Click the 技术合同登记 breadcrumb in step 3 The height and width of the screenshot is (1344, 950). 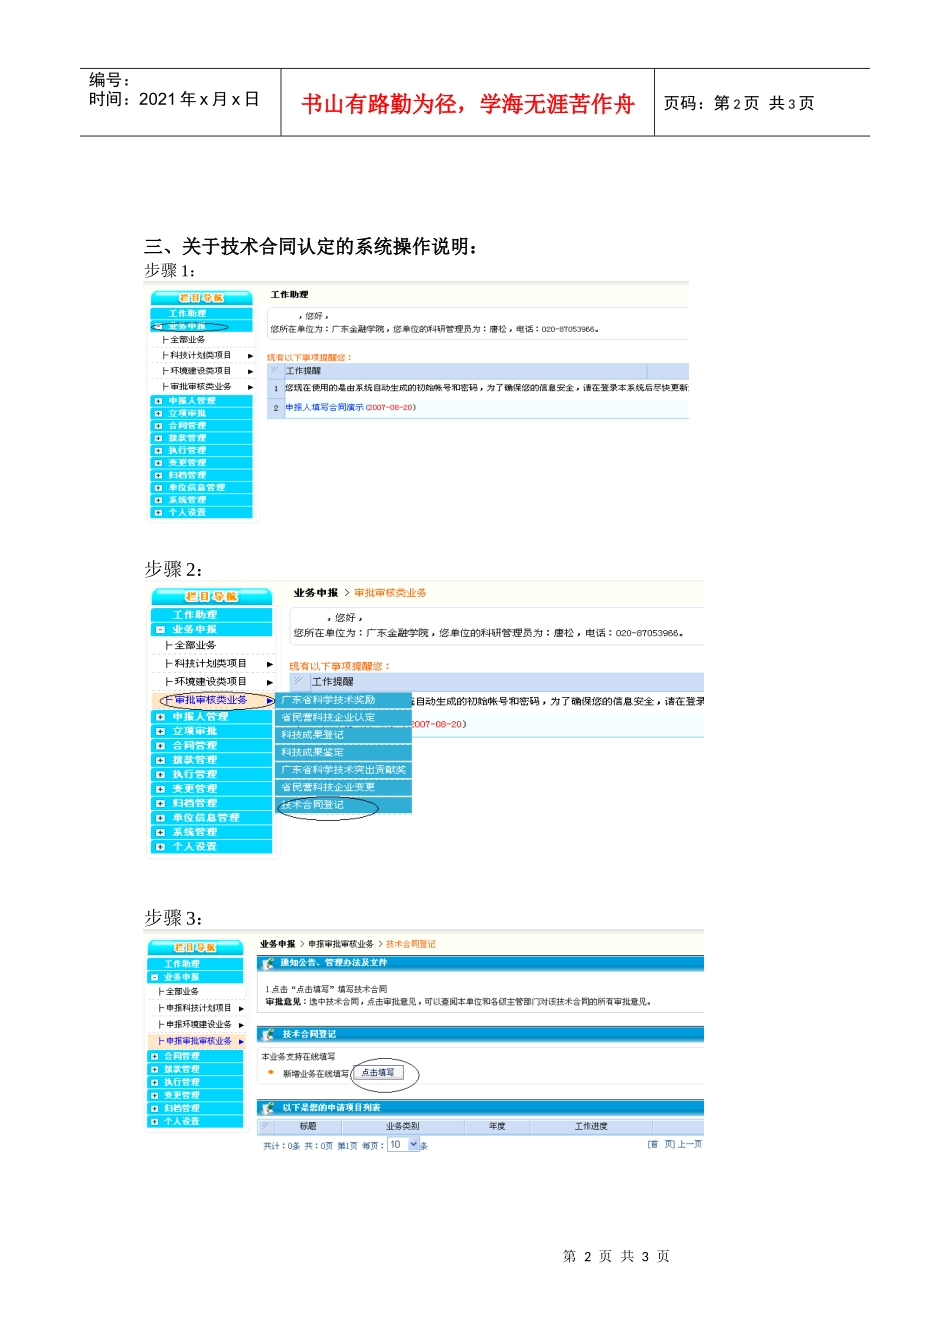pyautogui.click(x=411, y=944)
